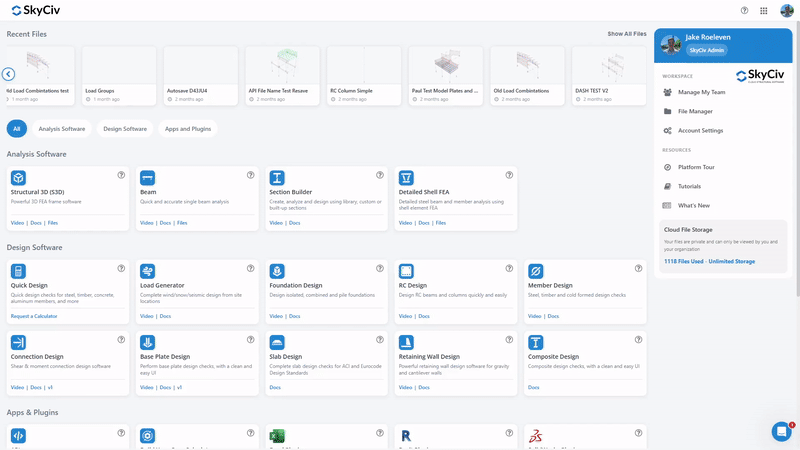Click help icon on Beam card
This screenshot has width=800, height=450.
coord(251,175)
